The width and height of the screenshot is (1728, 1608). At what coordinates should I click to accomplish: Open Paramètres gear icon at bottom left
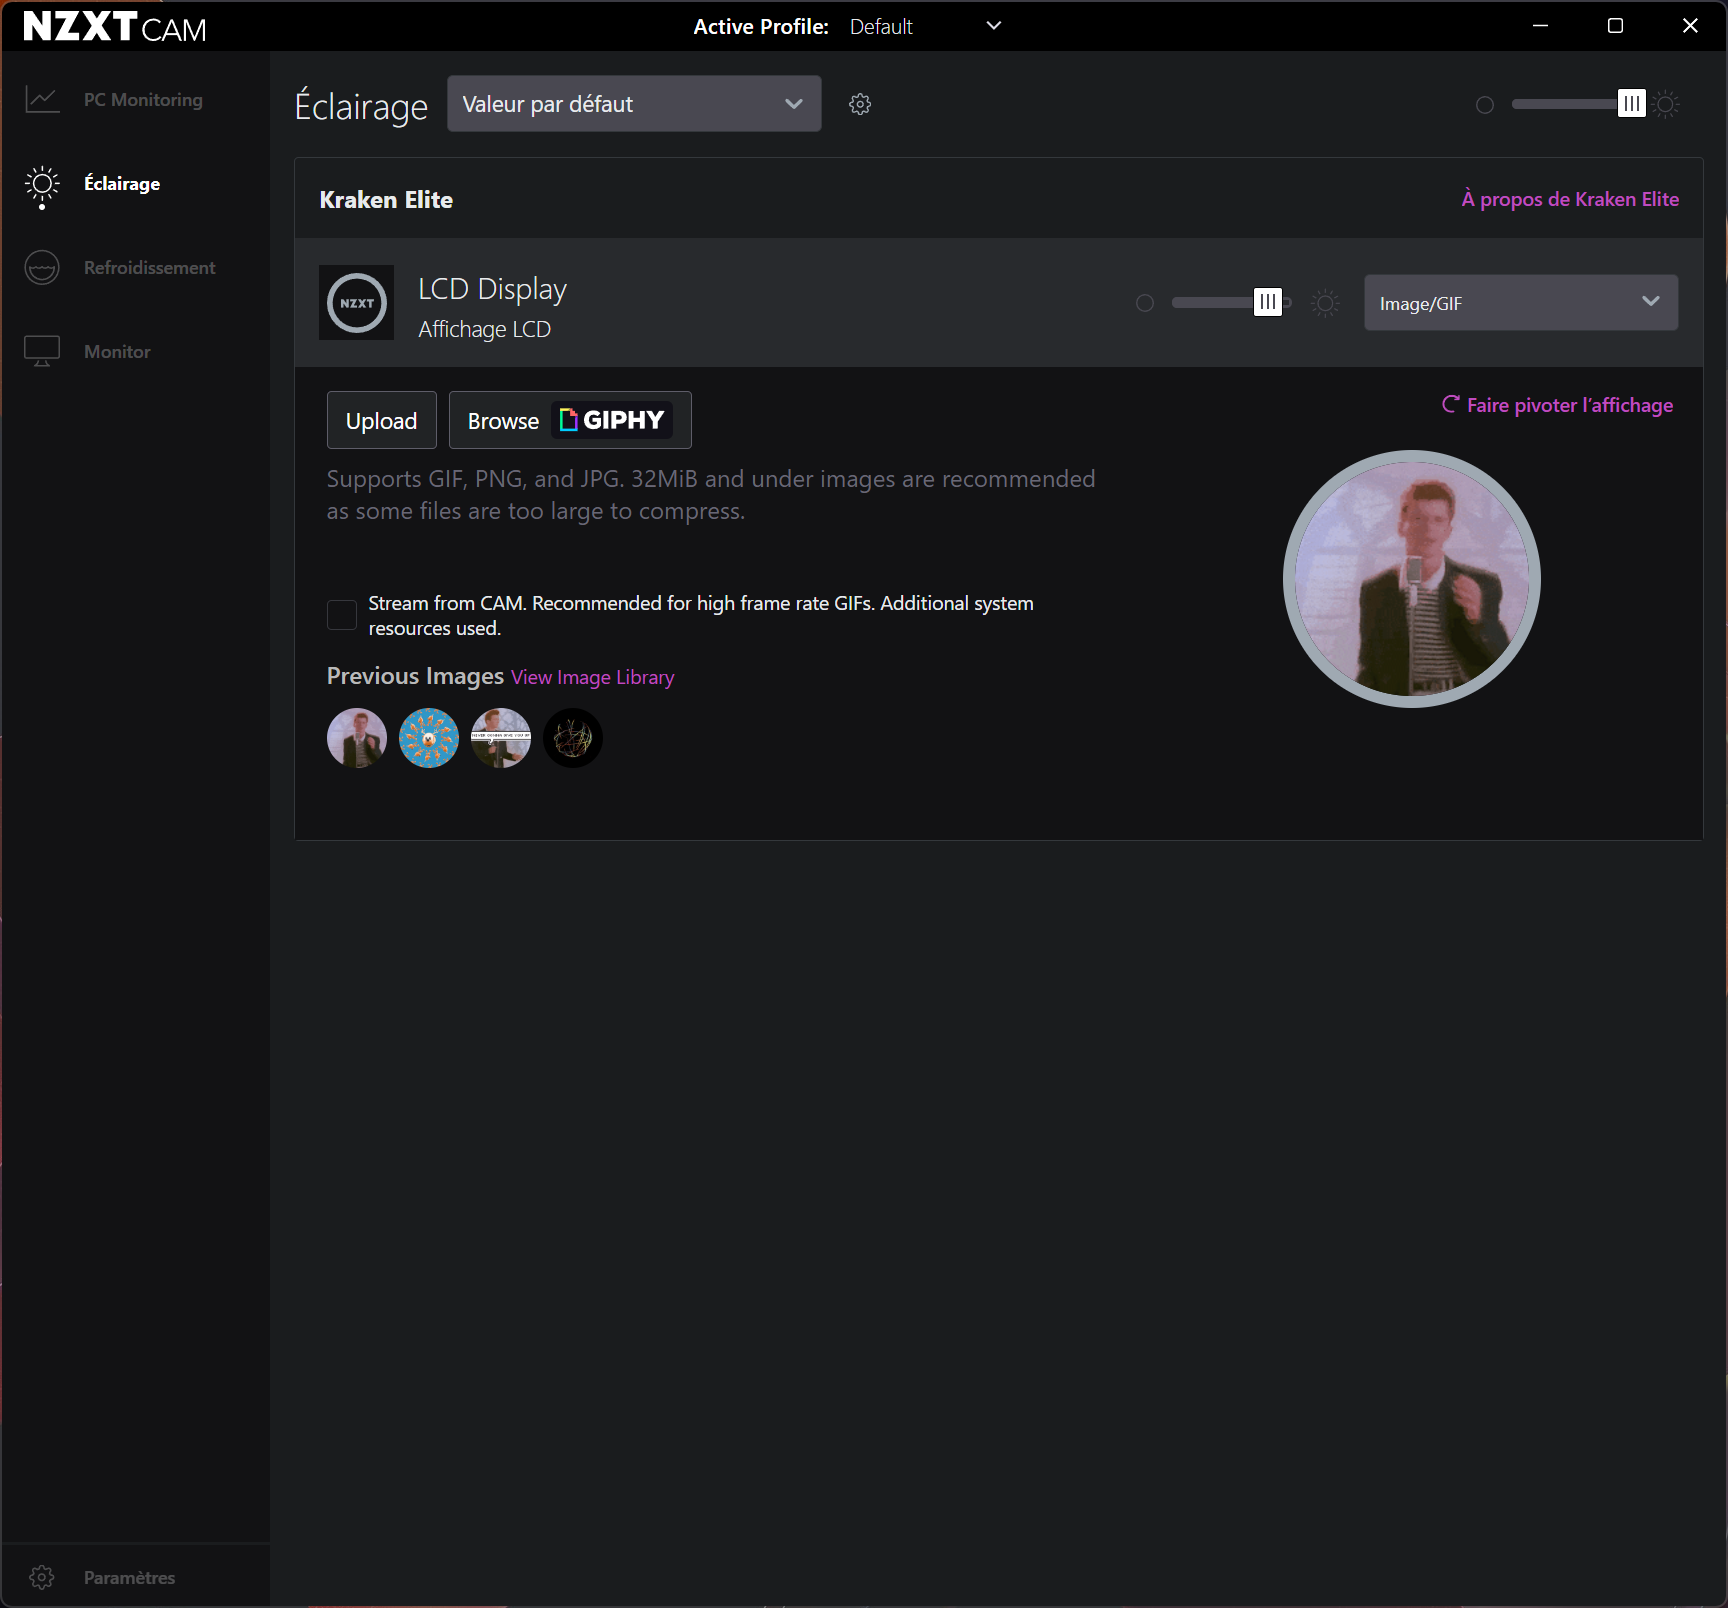coord(42,1577)
